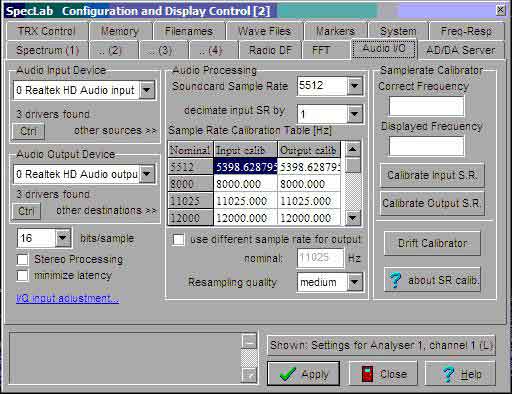Click nominal row header 11025

coord(190,201)
